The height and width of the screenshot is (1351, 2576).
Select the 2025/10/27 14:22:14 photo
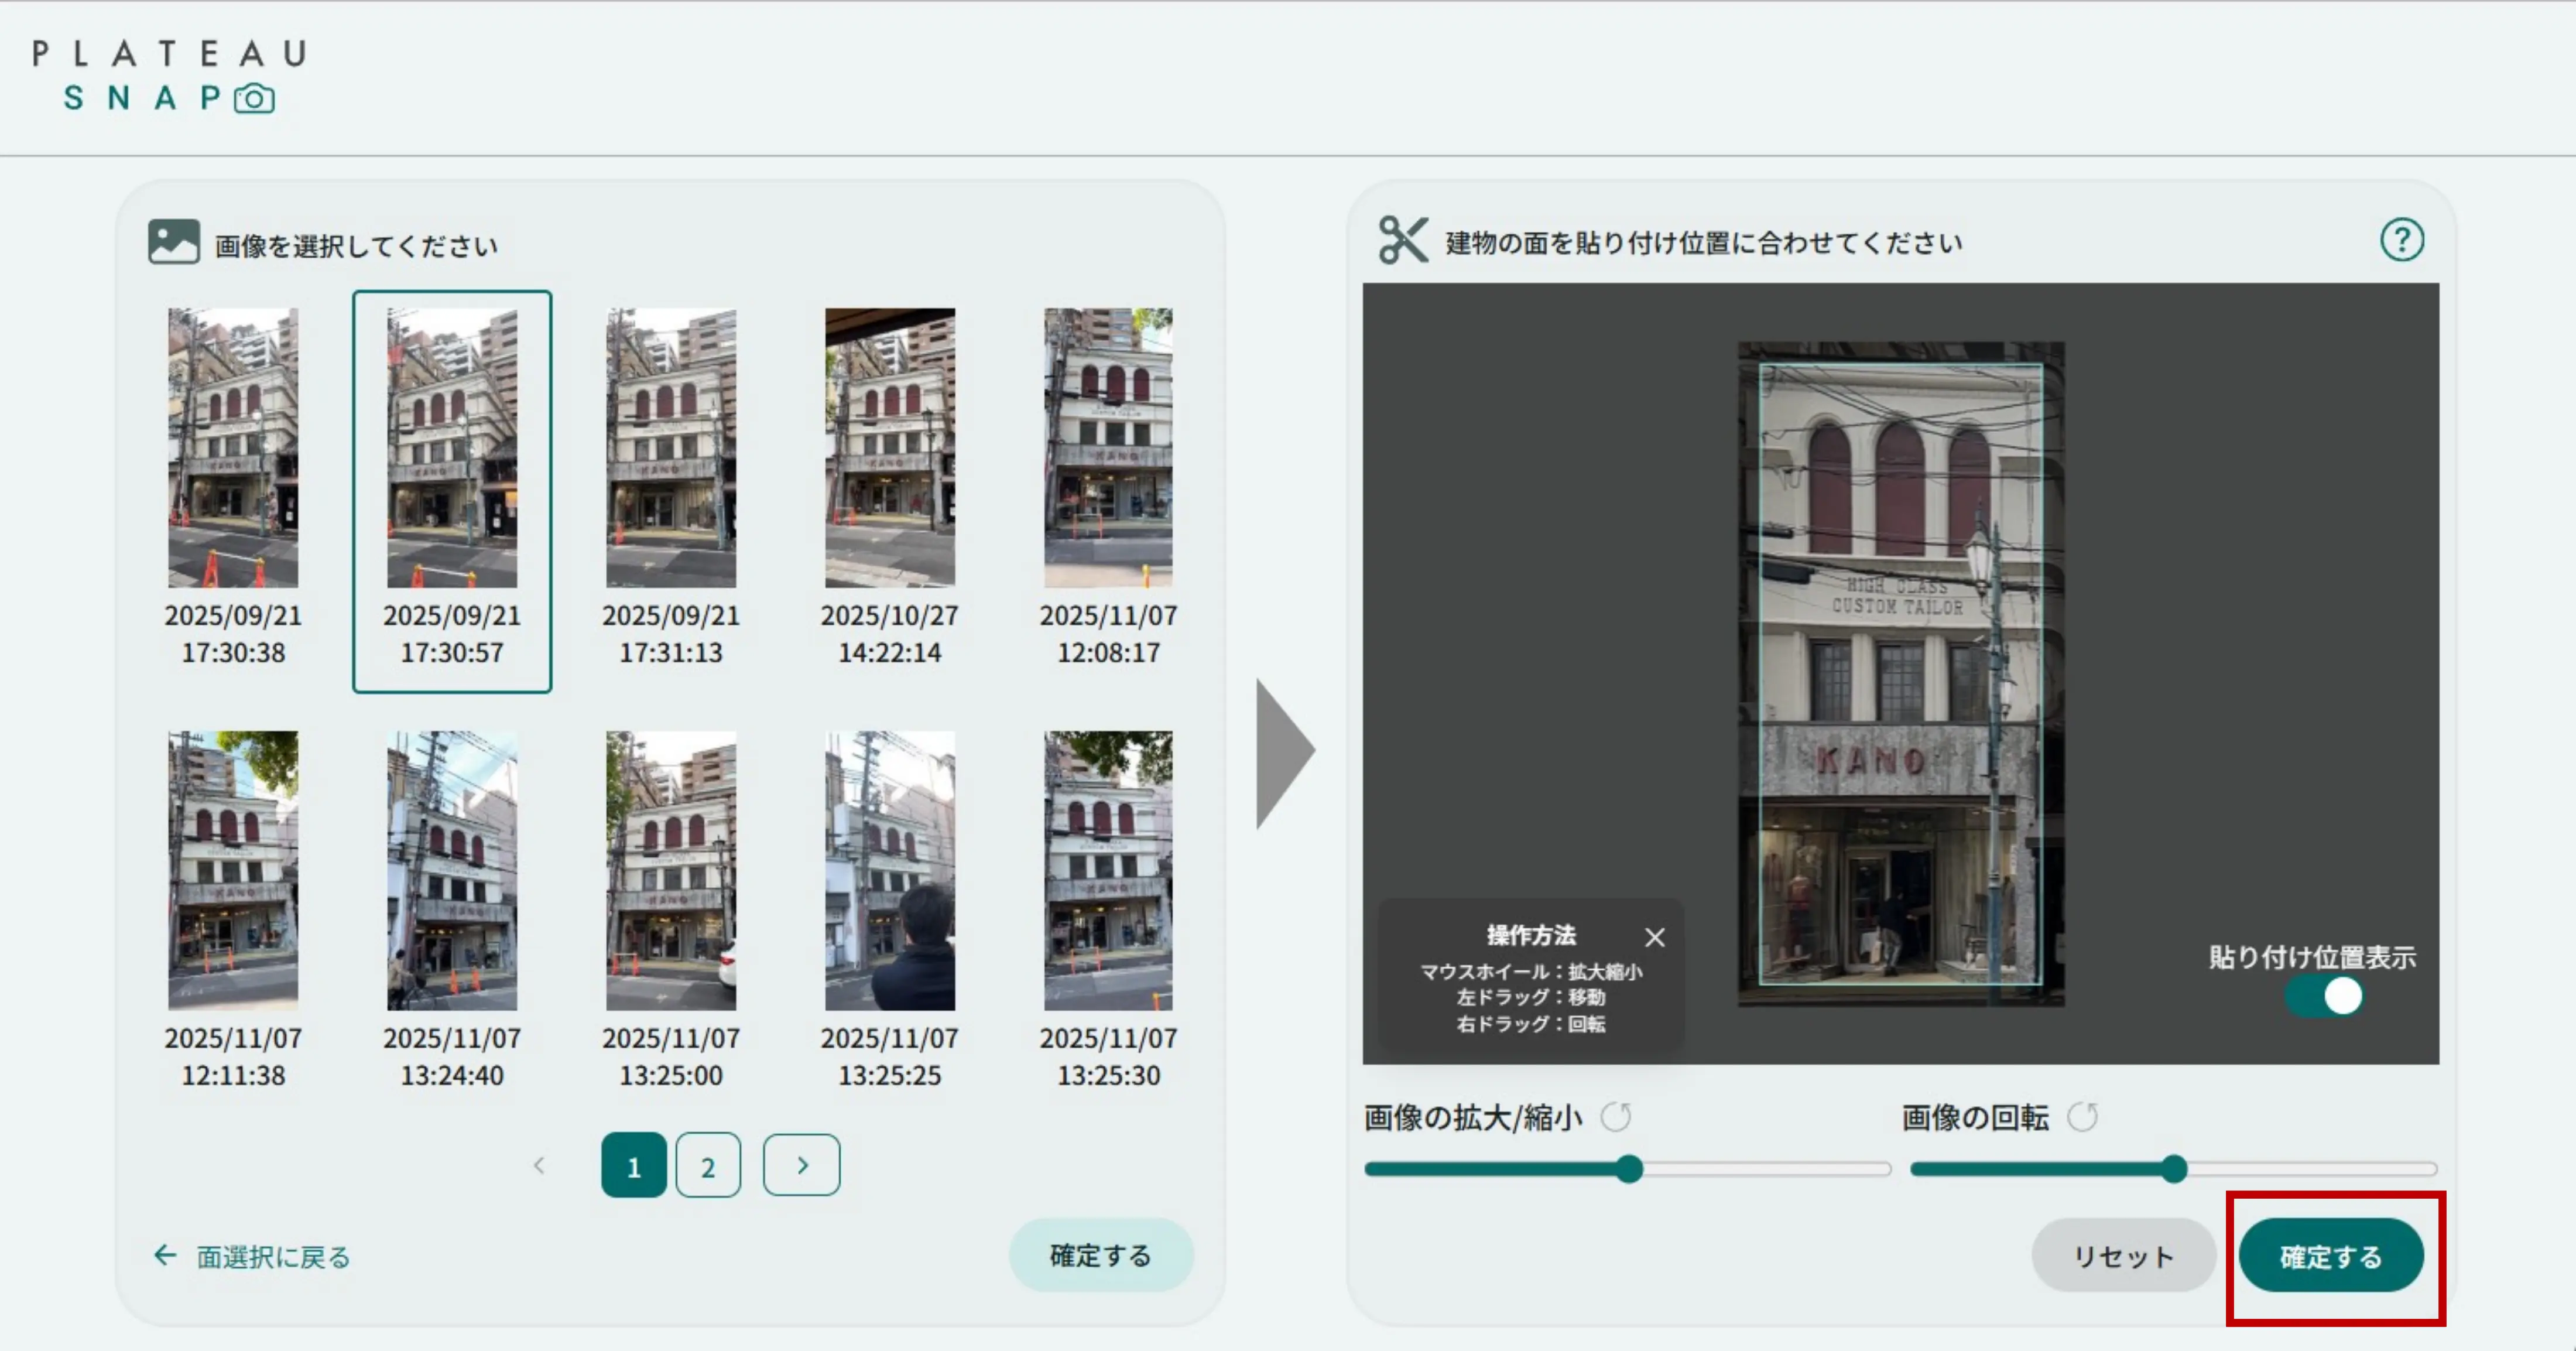coord(889,447)
